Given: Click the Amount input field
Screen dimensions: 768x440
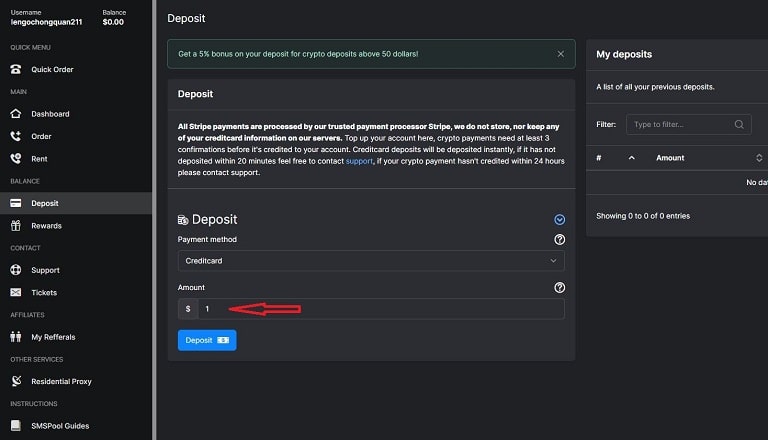Looking at the screenshot, I should pyautogui.click(x=380, y=309).
